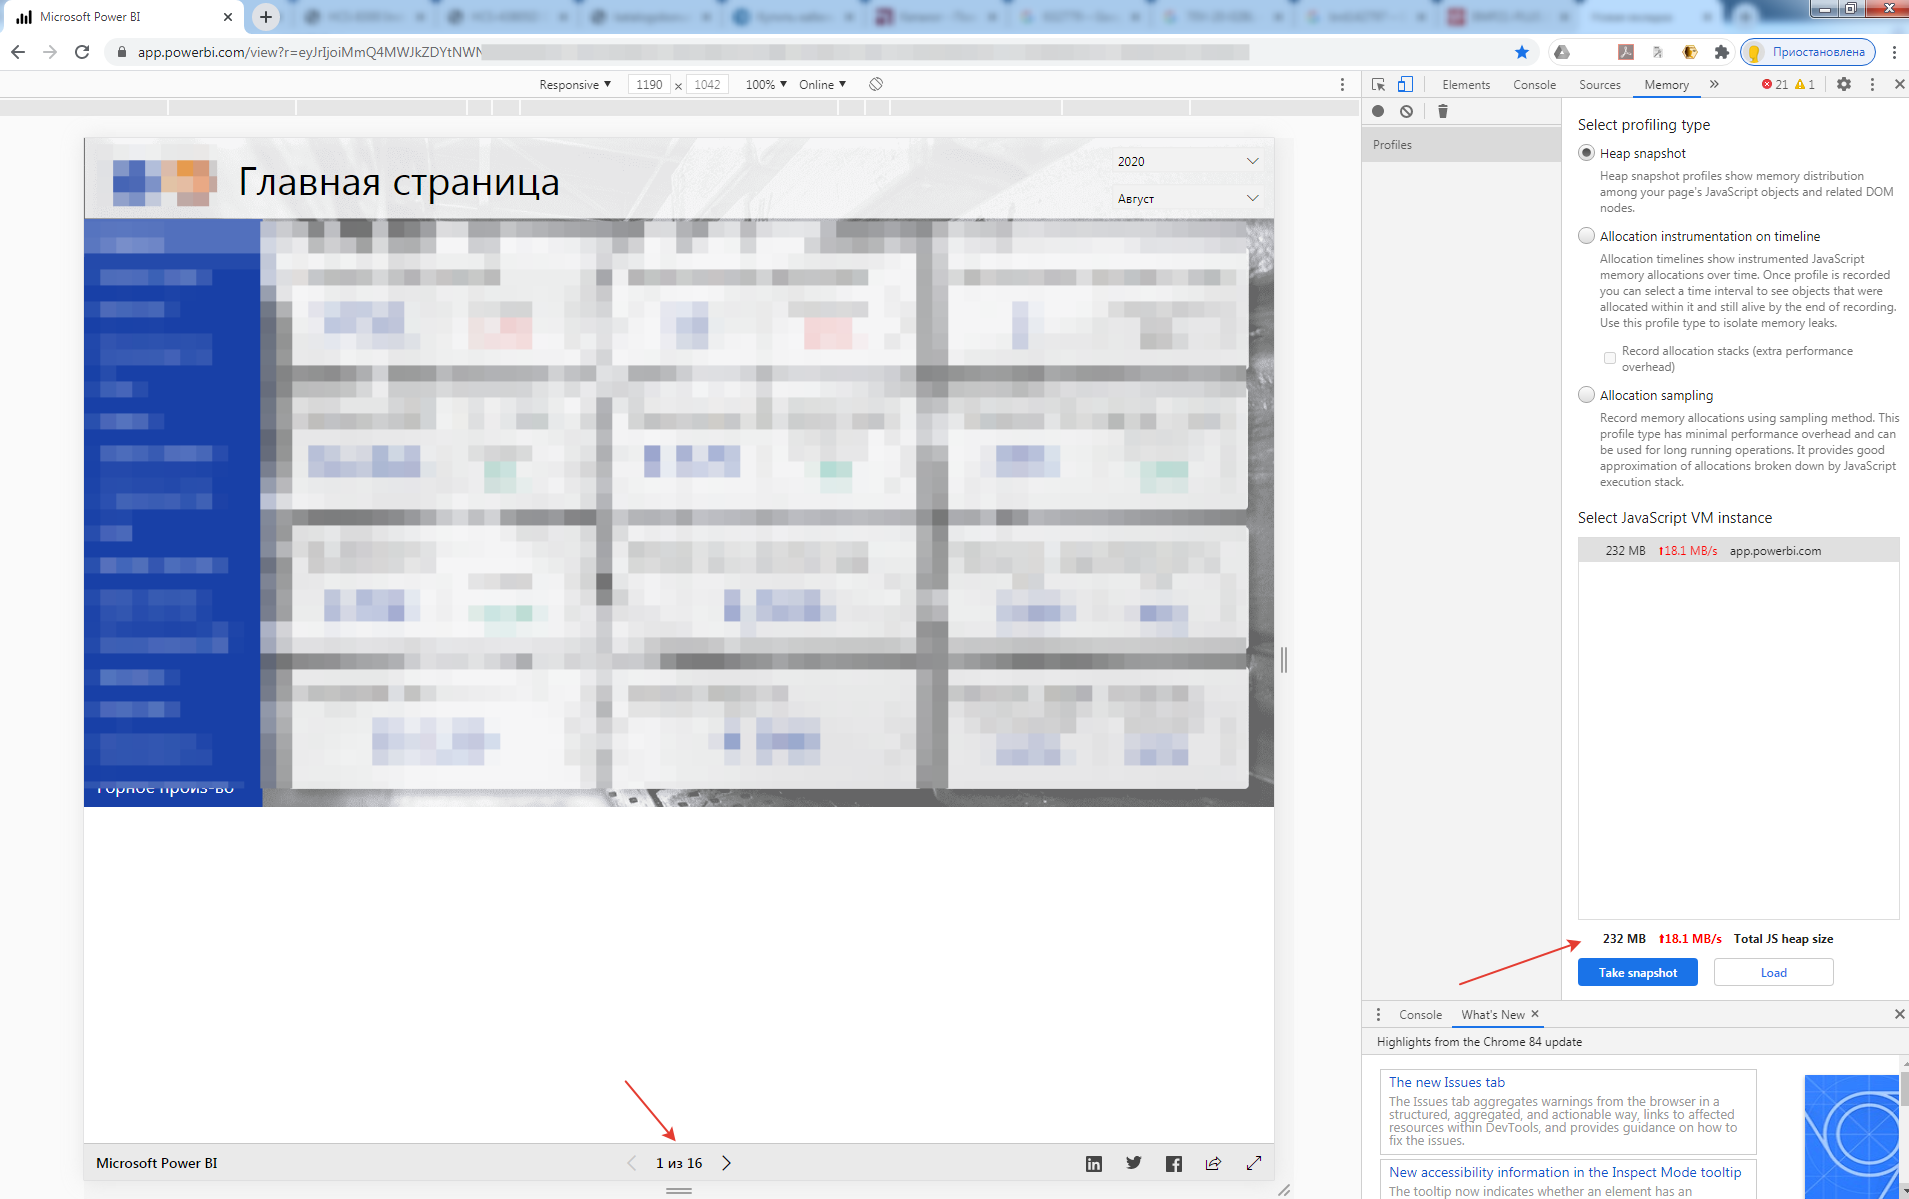Edit the viewport height field 1042
Image resolution: width=1909 pixels, height=1199 pixels.
coord(707,84)
